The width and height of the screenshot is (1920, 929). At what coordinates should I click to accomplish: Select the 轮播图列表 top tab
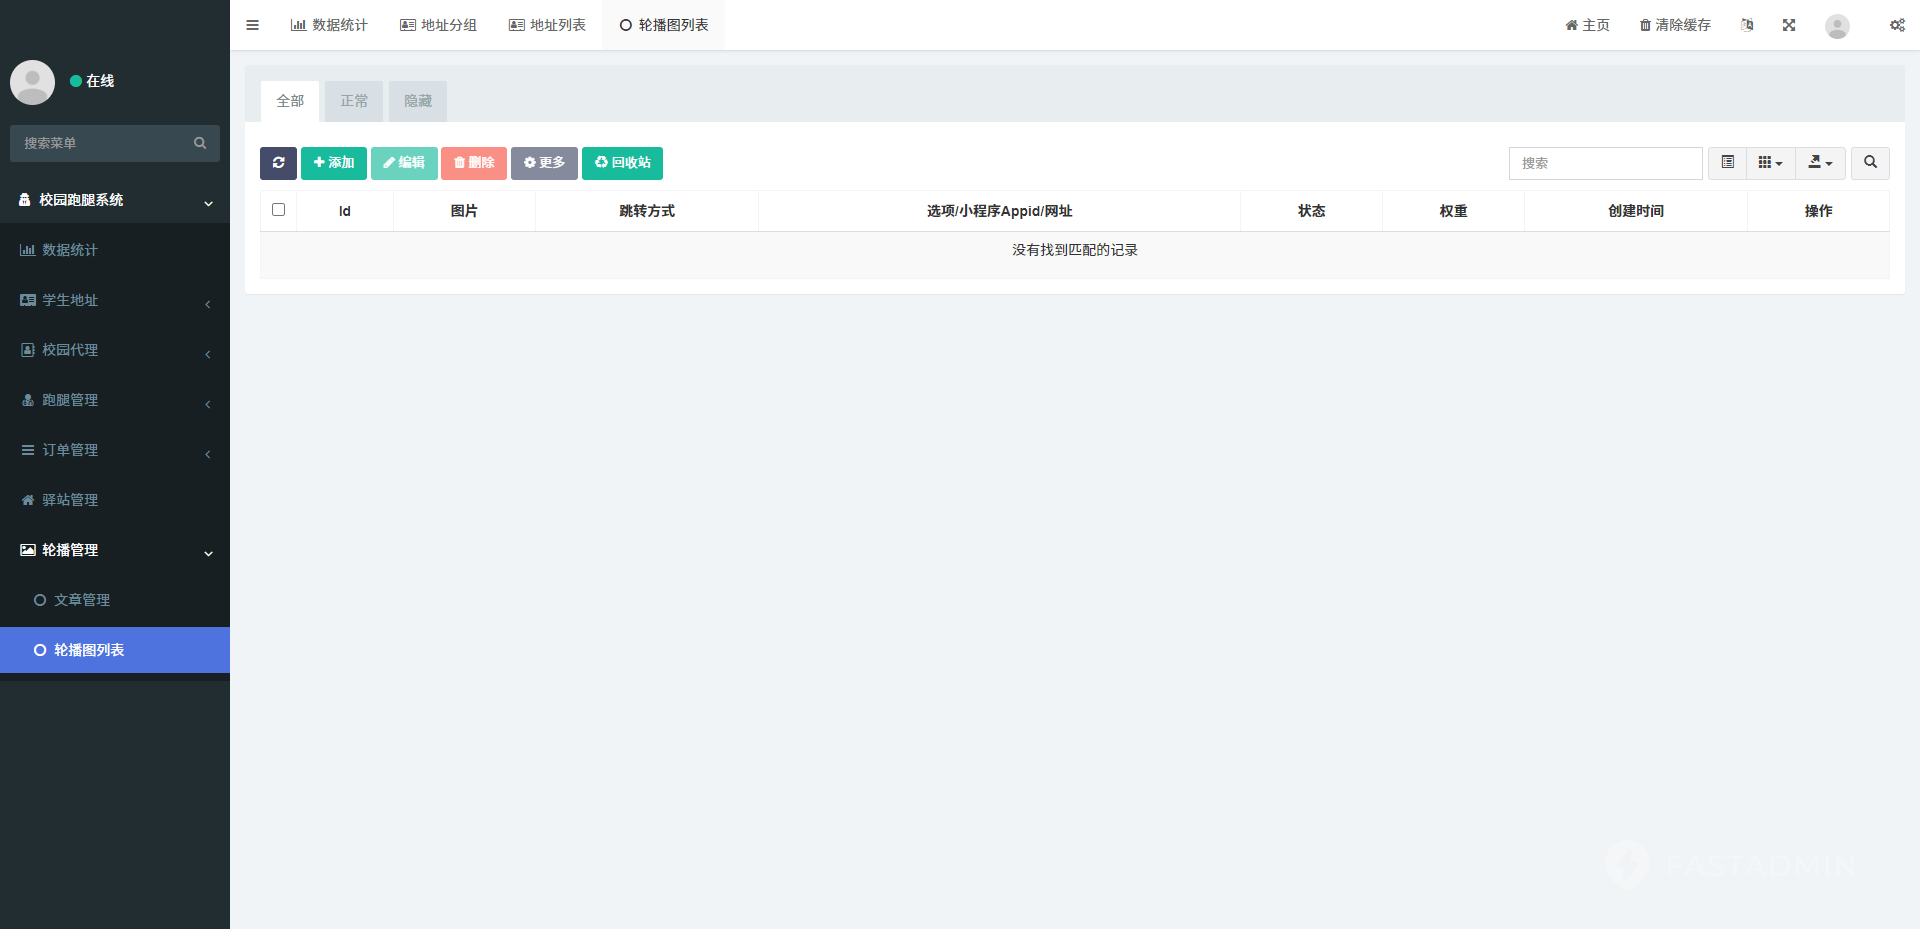(663, 25)
